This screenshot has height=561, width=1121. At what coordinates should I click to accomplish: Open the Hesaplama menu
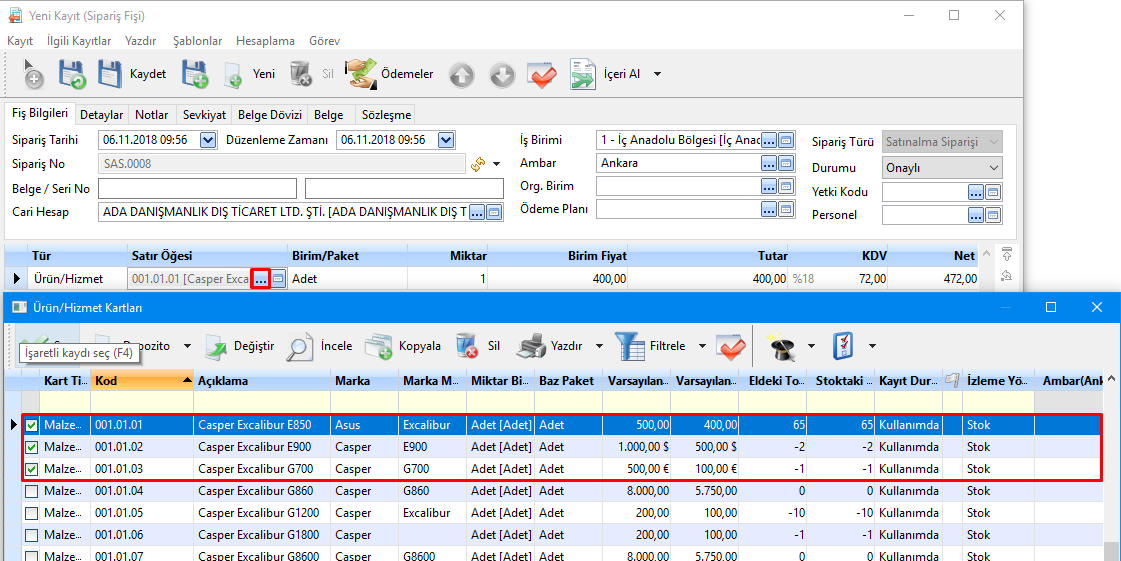coord(265,41)
